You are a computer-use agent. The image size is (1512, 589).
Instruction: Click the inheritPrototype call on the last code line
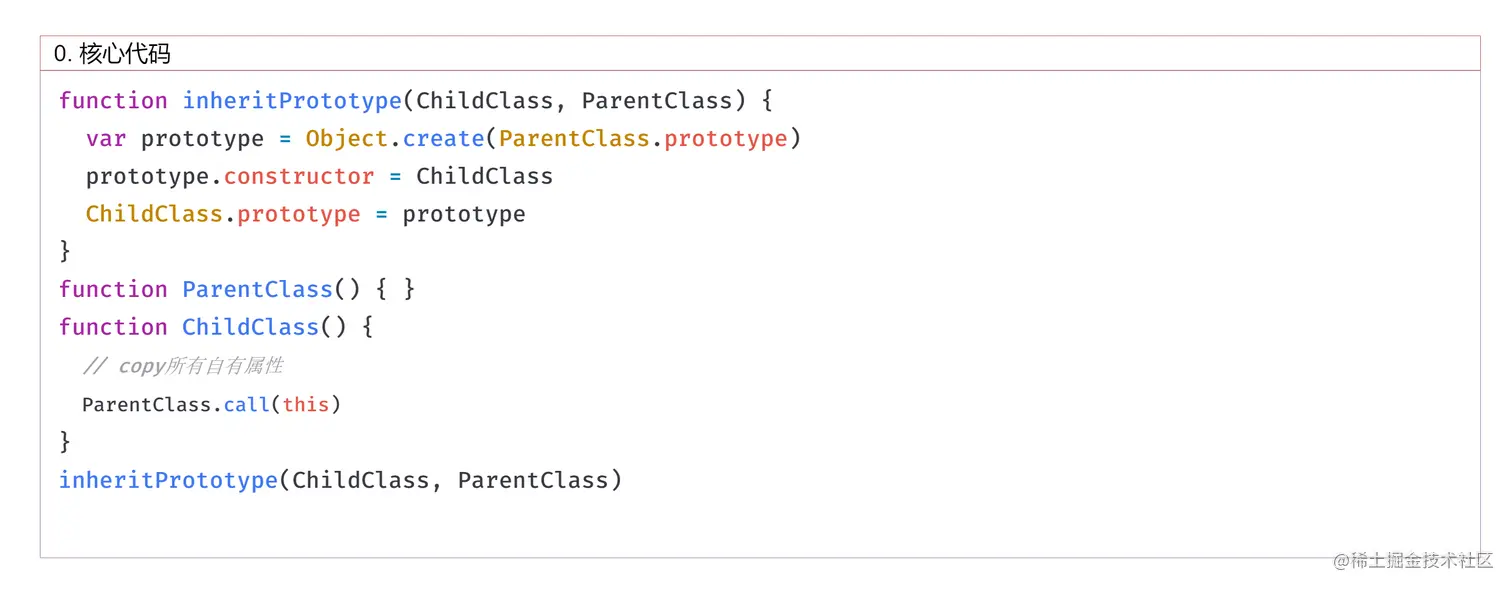(168, 481)
